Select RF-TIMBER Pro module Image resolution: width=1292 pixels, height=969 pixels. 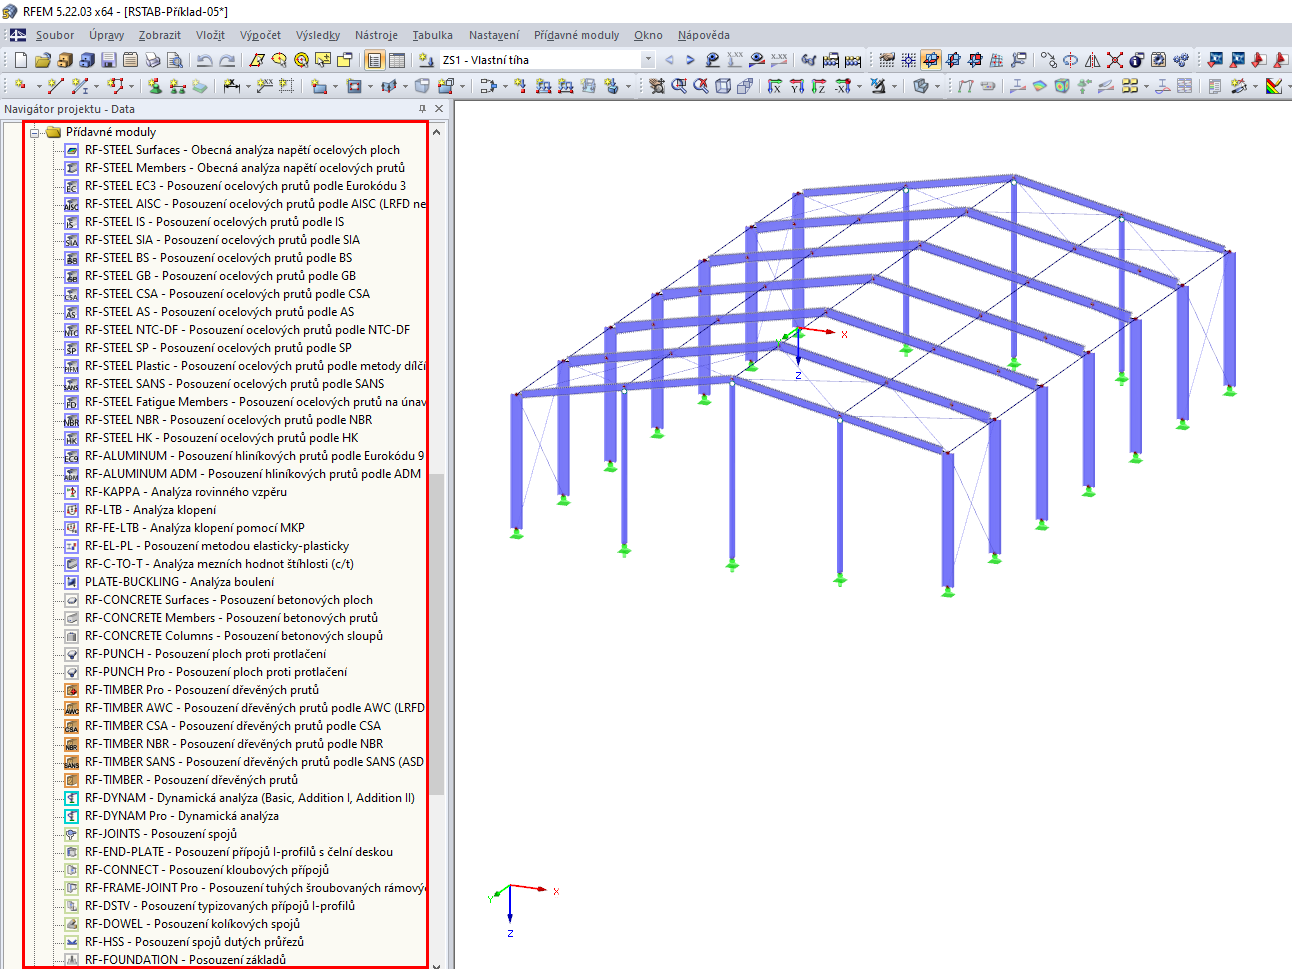point(202,690)
